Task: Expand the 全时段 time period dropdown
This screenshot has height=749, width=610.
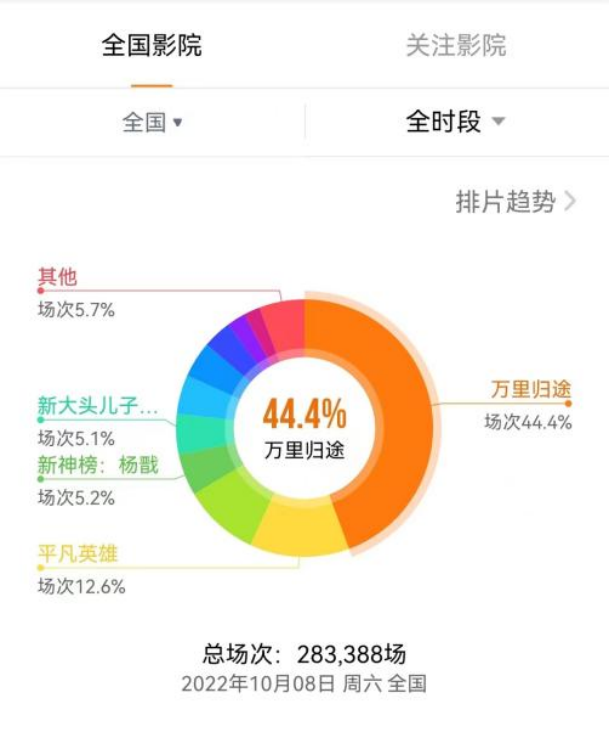Action: point(455,121)
